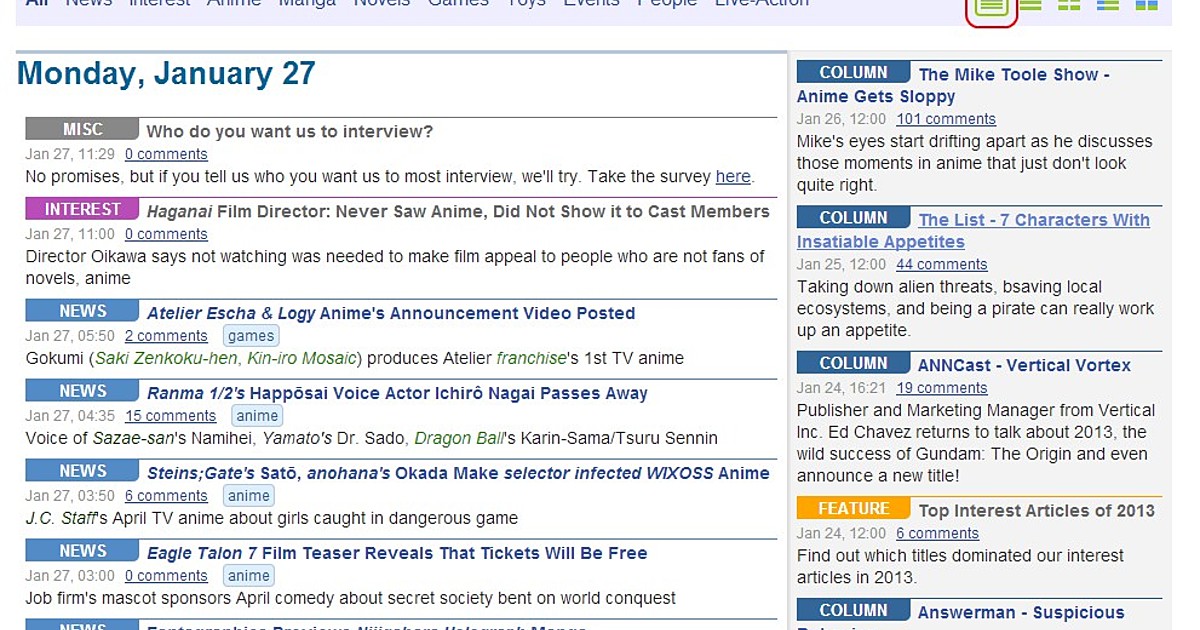Viewport: 1200px width, 630px height.
Task: Open the 'Saki Zenkoku-hen' encyclopedia link
Action: tap(166, 358)
